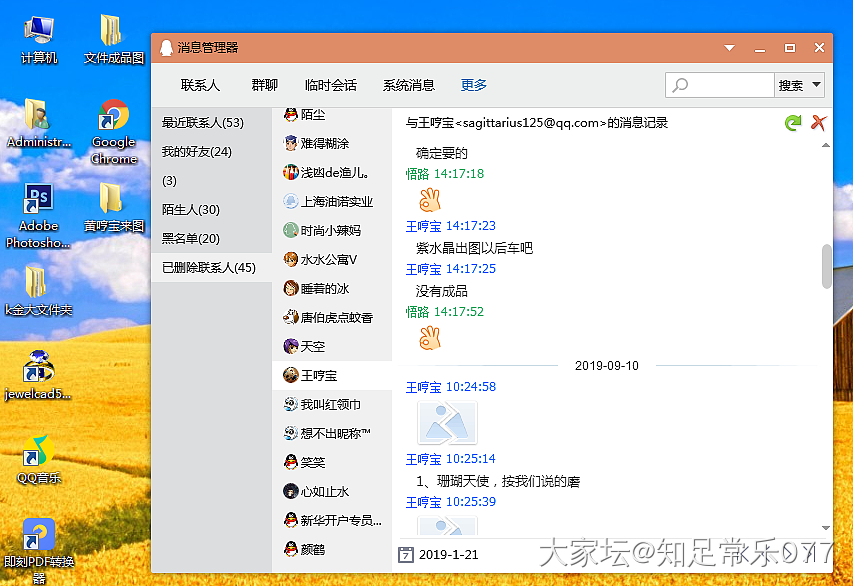
Task: Click the chat history scrollbar thumb
Action: 826,266
